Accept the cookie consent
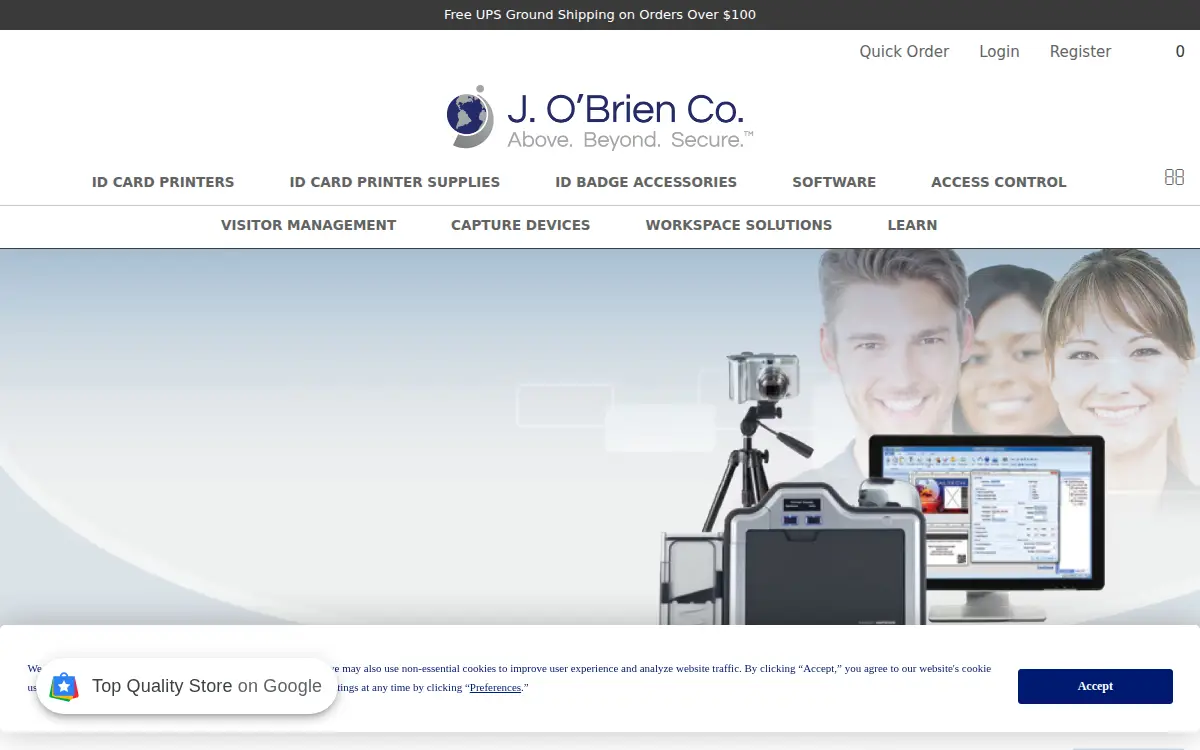The width and height of the screenshot is (1200, 750). click(x=1095, y=686)
